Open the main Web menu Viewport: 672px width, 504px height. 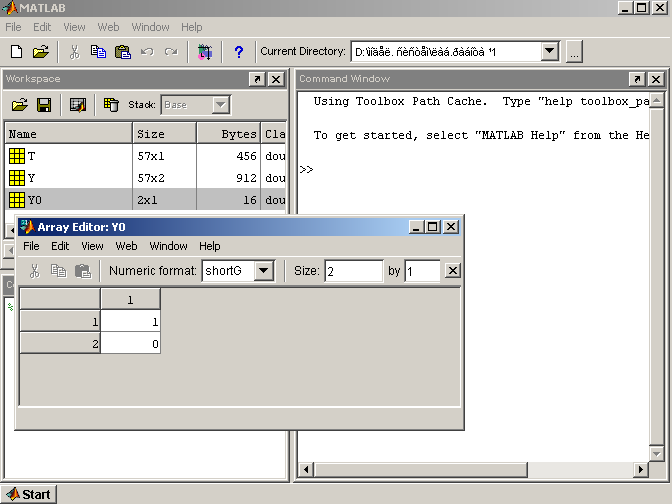click(x=108, y=27)
